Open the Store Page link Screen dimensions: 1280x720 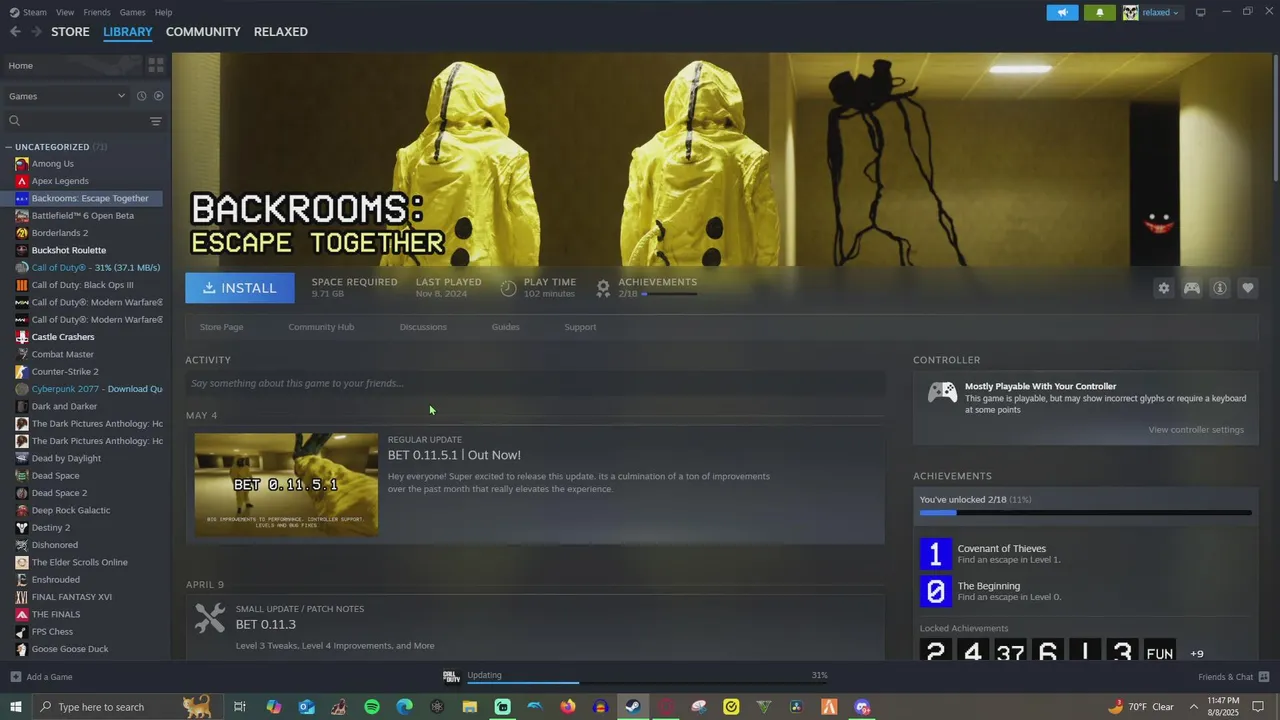pyautogui.click(x=221, y=327)
